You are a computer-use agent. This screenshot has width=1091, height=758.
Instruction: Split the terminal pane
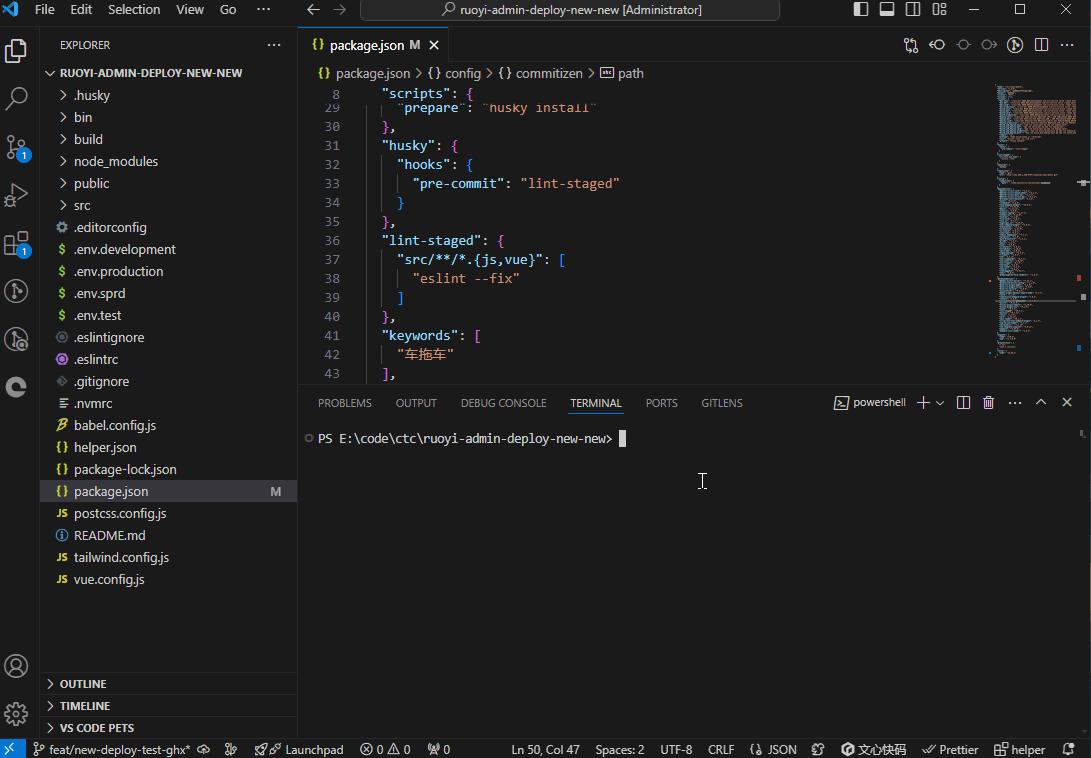pos(964,403)
